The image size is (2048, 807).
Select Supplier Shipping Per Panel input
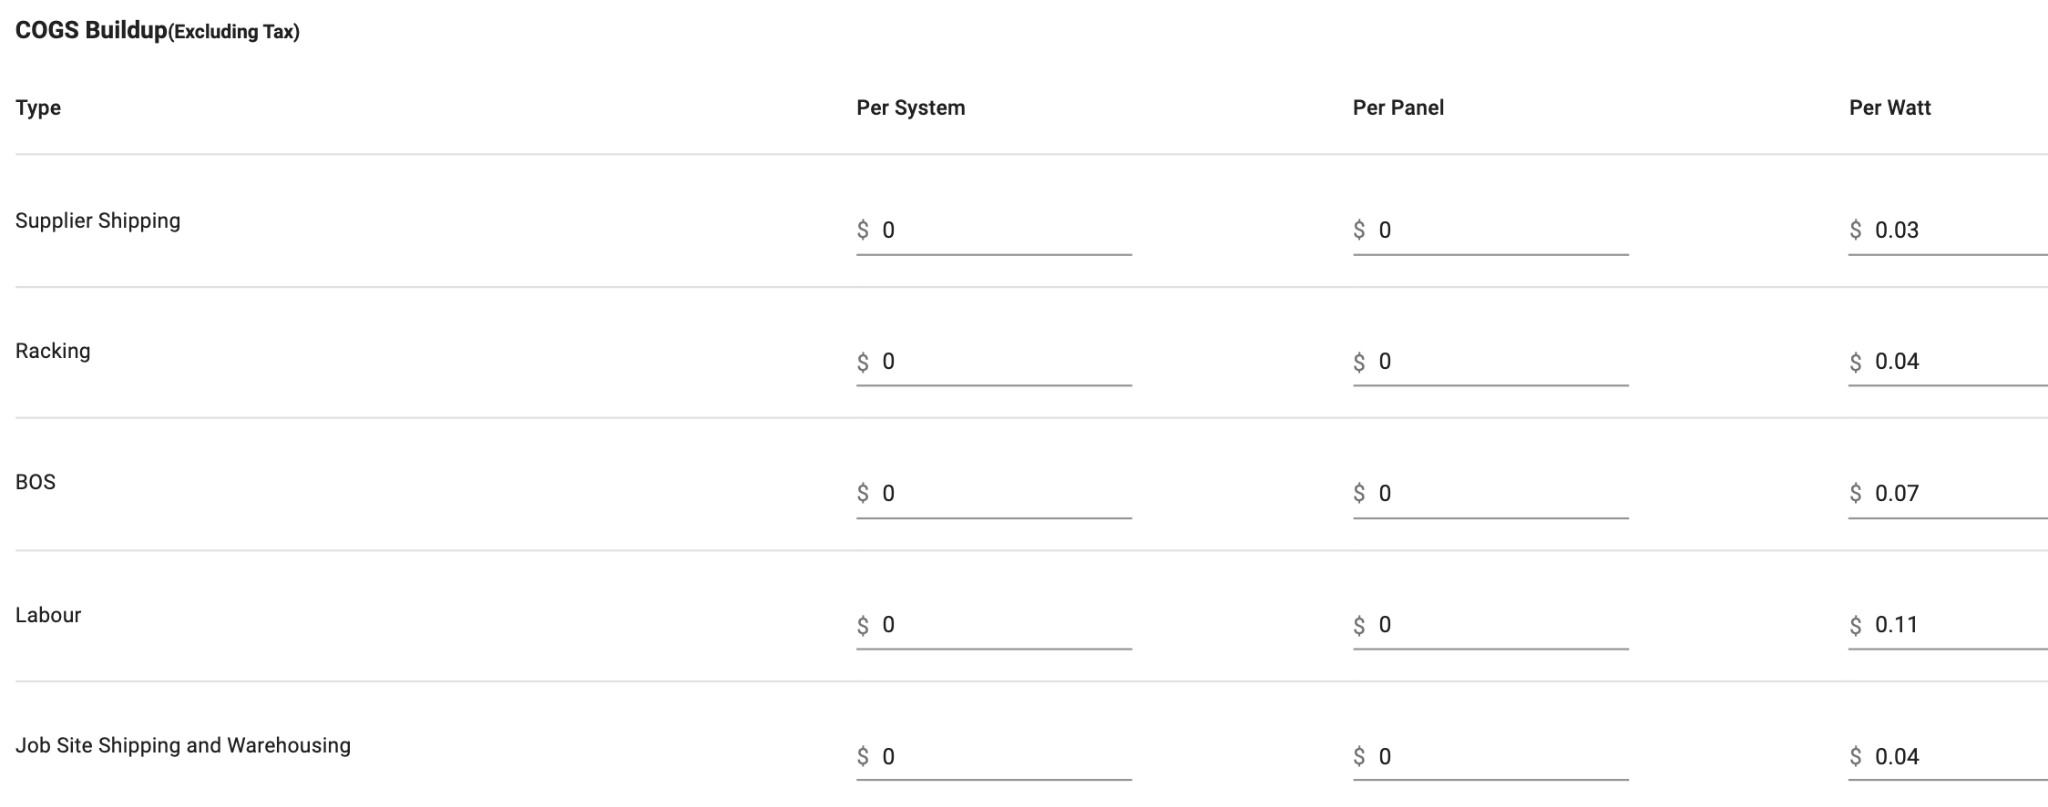[x=1490, y=230]
